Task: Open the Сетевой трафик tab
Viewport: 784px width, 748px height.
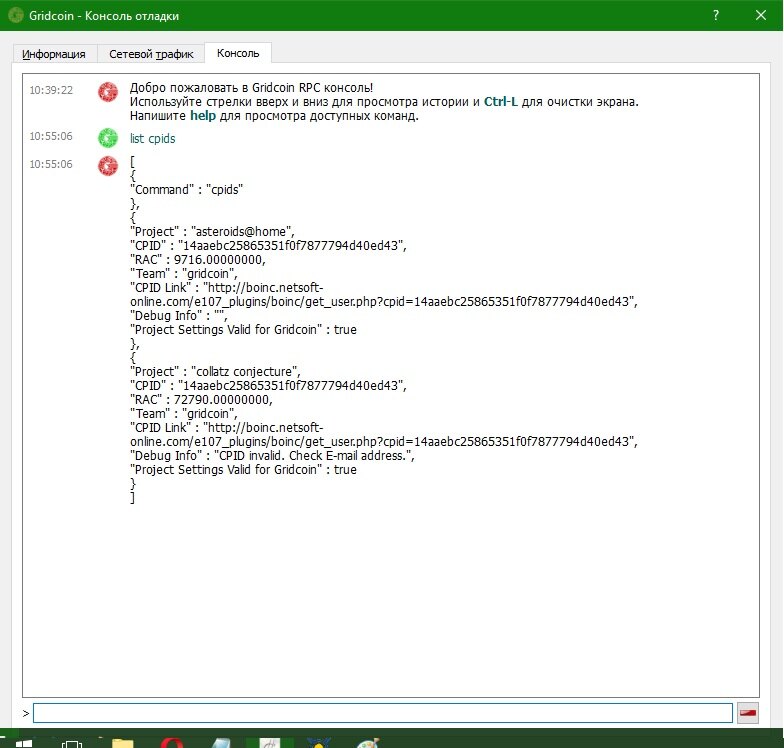Action: click(151, 54)
